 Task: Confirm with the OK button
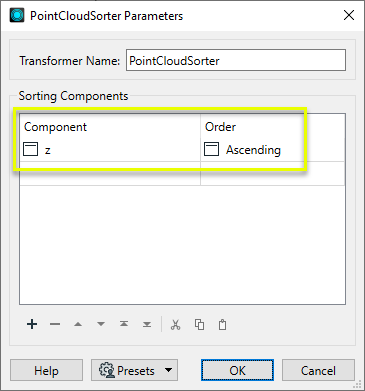pyautogui.click(x=237, y=370)
